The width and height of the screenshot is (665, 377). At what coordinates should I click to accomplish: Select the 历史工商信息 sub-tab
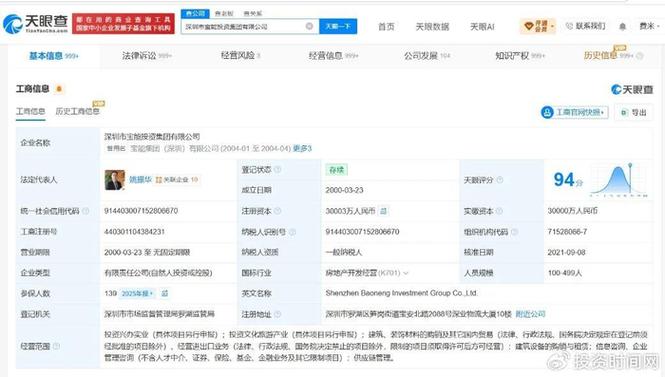click(x=78, y=111)
